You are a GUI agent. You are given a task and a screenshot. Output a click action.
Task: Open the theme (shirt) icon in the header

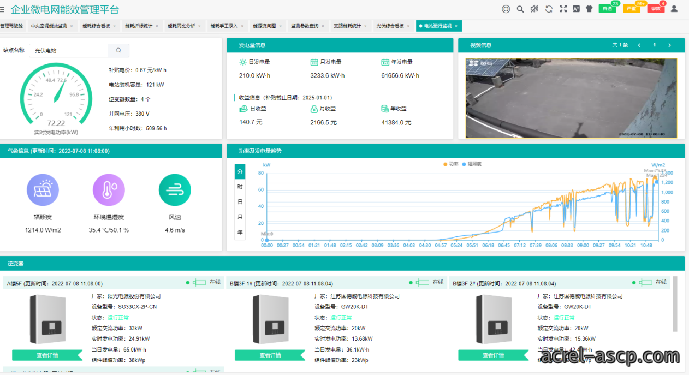point(589,9)
